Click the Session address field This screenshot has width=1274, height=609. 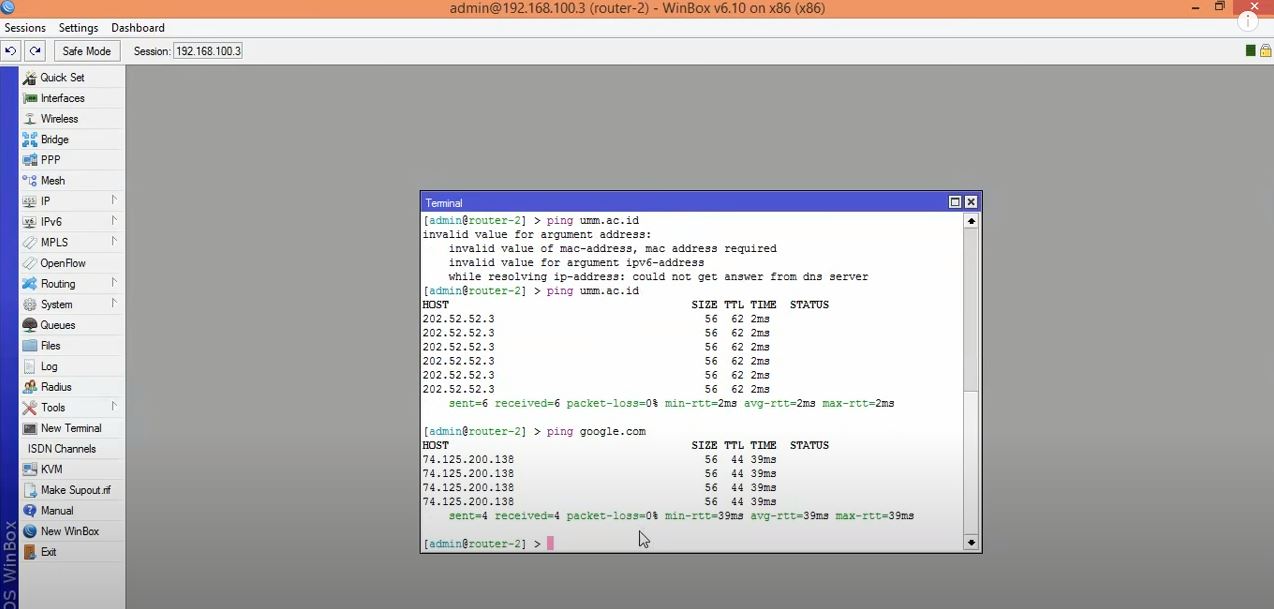click(208, 51)
